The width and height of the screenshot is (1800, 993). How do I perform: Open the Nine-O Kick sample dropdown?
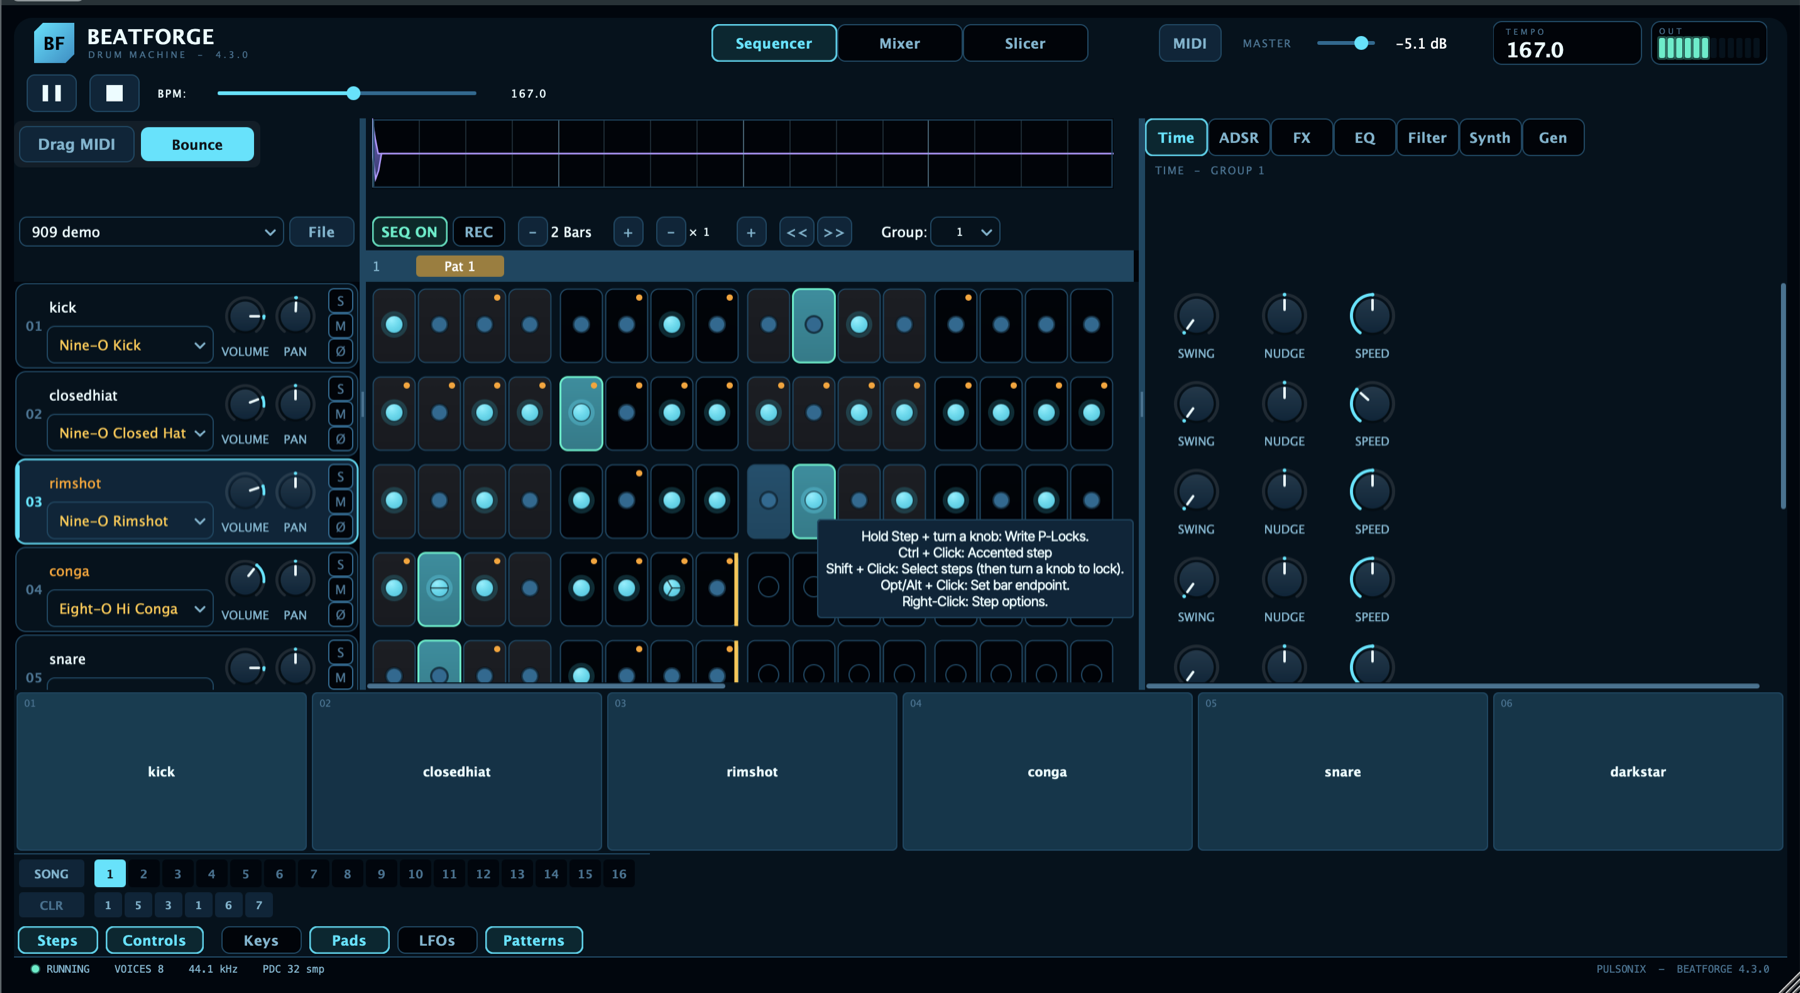130,345
